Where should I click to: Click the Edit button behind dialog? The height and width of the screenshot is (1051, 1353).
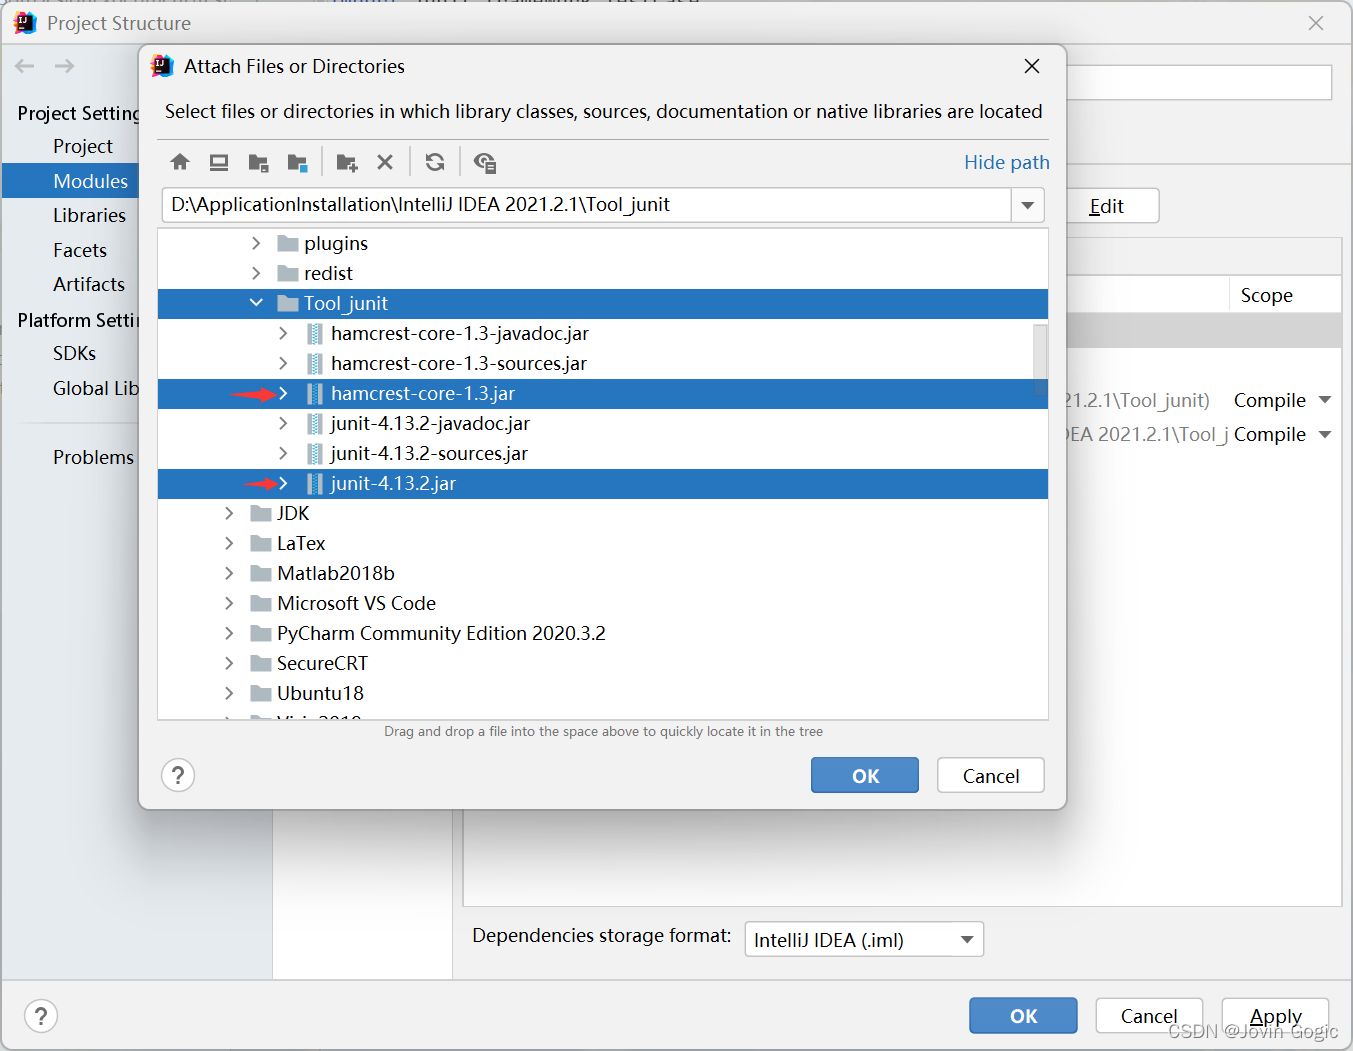1112,206
